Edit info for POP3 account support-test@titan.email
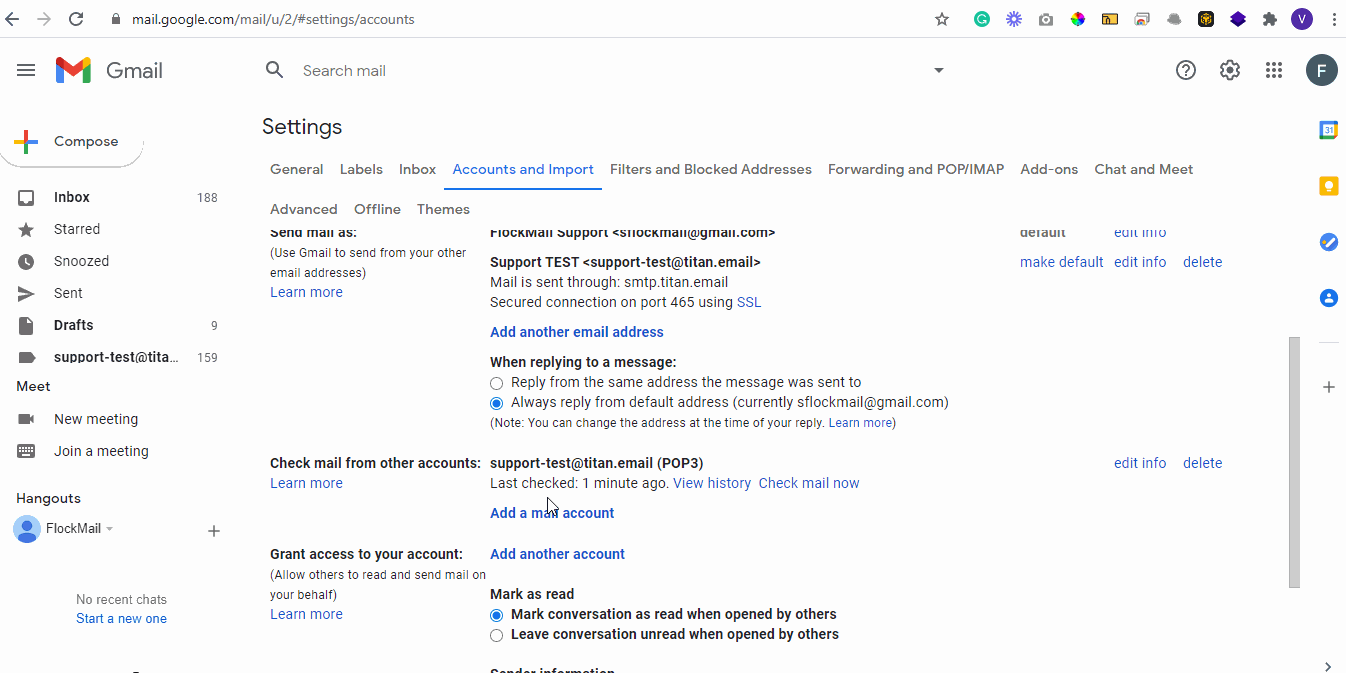 pyautogui.click(x=1140, y=463)
